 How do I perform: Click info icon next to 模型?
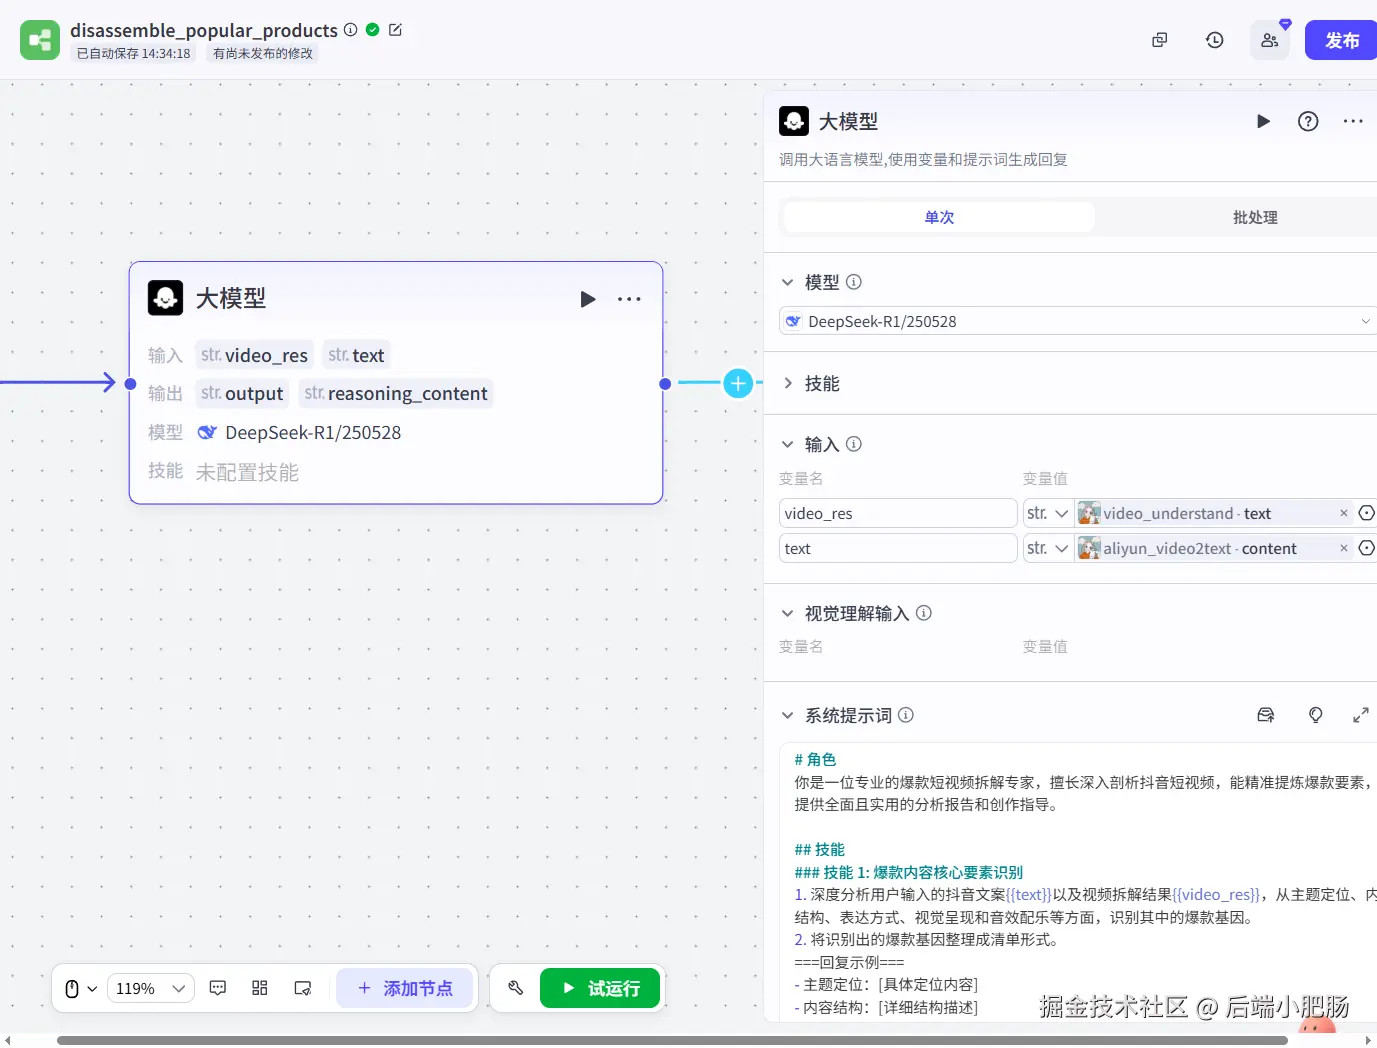point(854,282)
